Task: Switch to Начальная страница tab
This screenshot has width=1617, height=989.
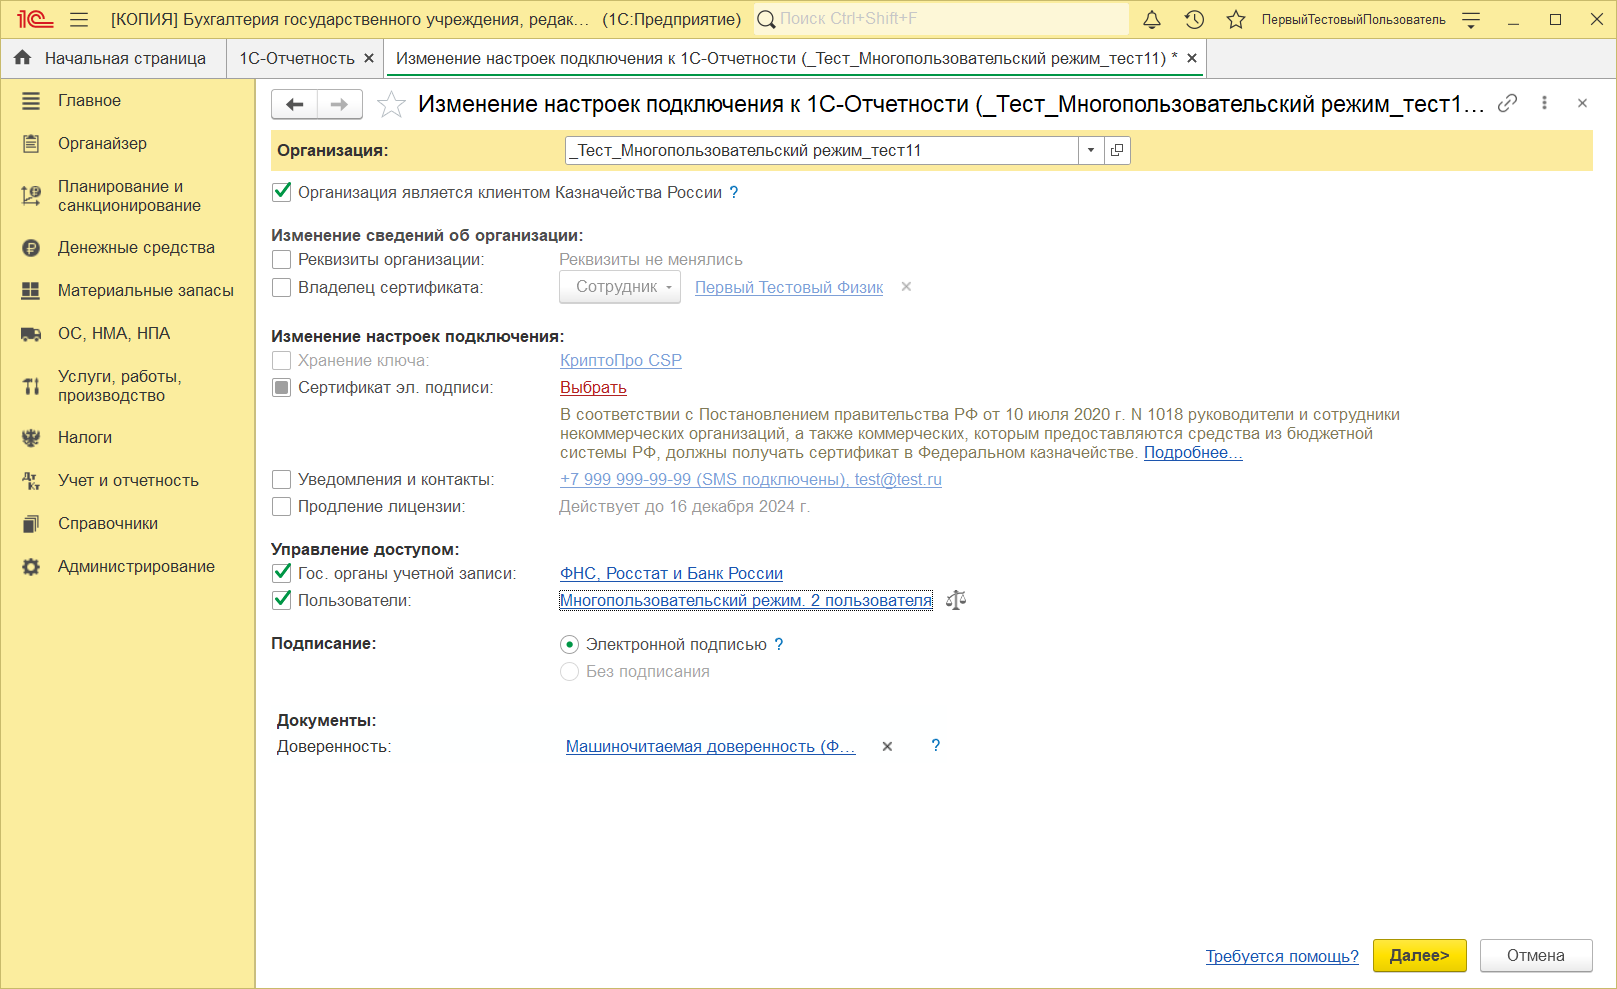Action: coord(113,58)
